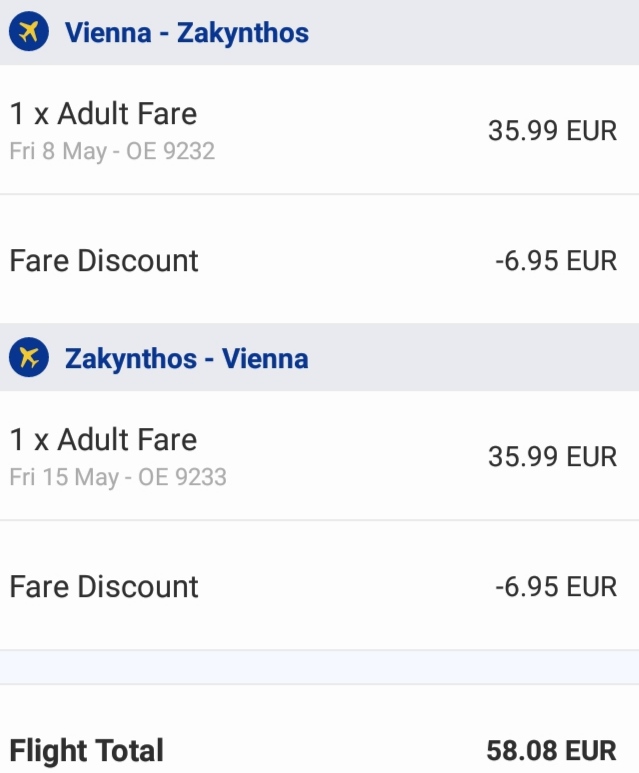639x773 pixels.
Task: Select the return 35.99 EUR fare price
Action: (x=552, y=457)
